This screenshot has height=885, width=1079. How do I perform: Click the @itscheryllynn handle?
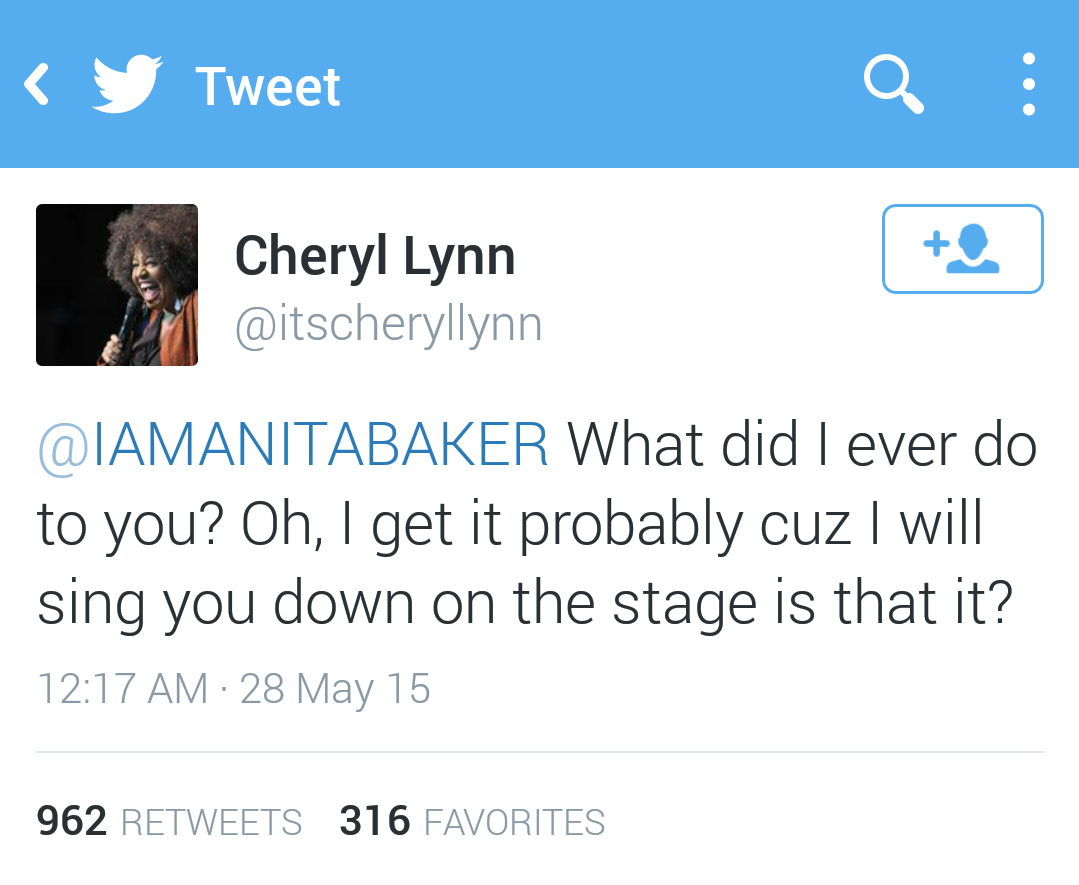pos(388,325)
